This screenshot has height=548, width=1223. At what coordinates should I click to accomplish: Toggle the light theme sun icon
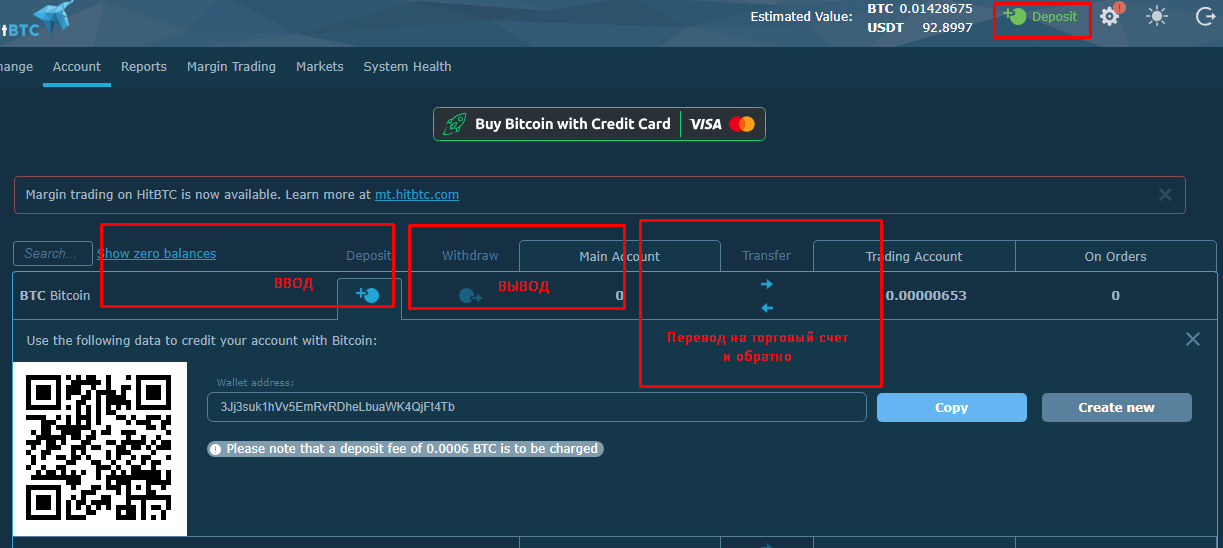[1157, 16]
